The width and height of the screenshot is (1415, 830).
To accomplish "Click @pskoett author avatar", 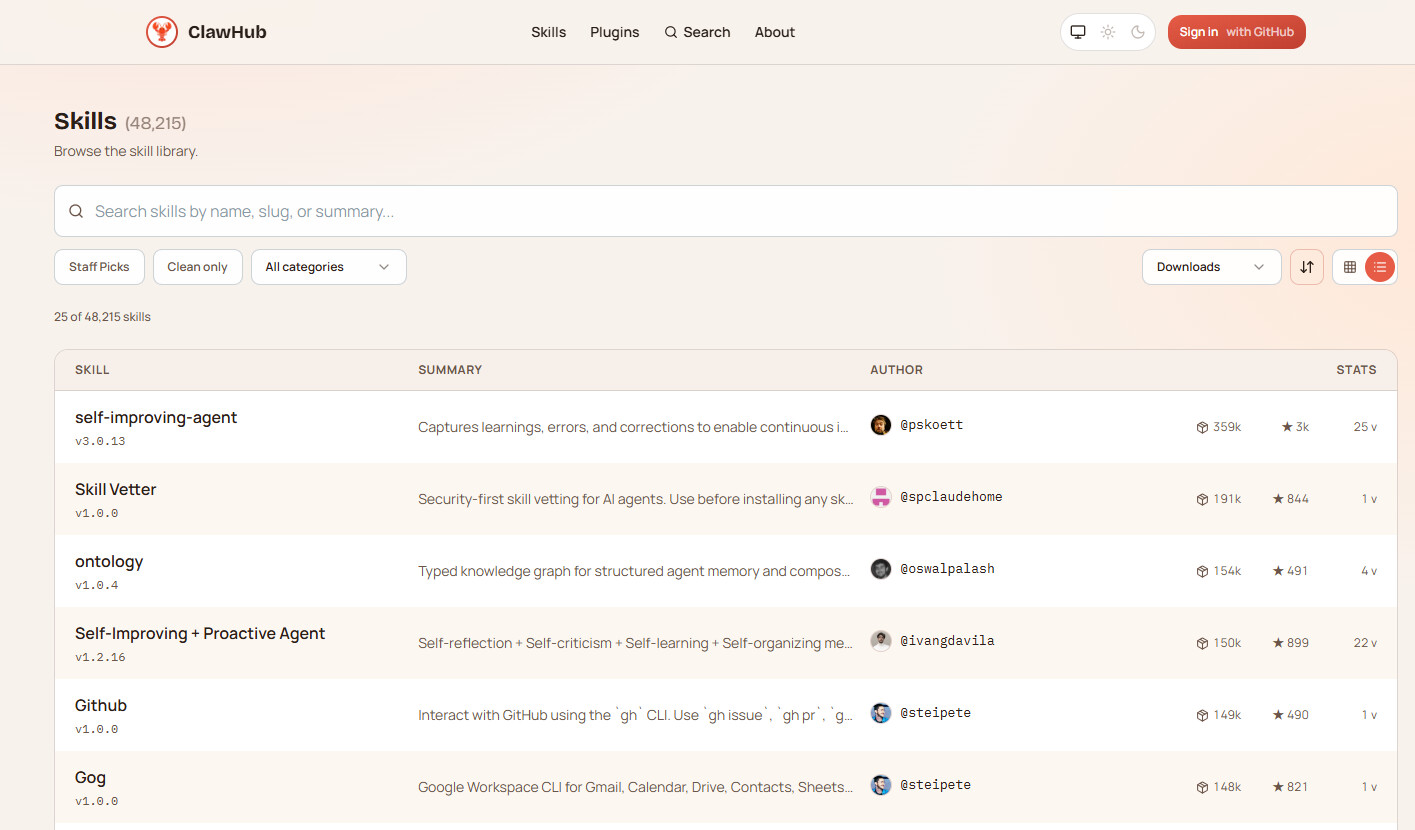I will (x=881, y=425).
